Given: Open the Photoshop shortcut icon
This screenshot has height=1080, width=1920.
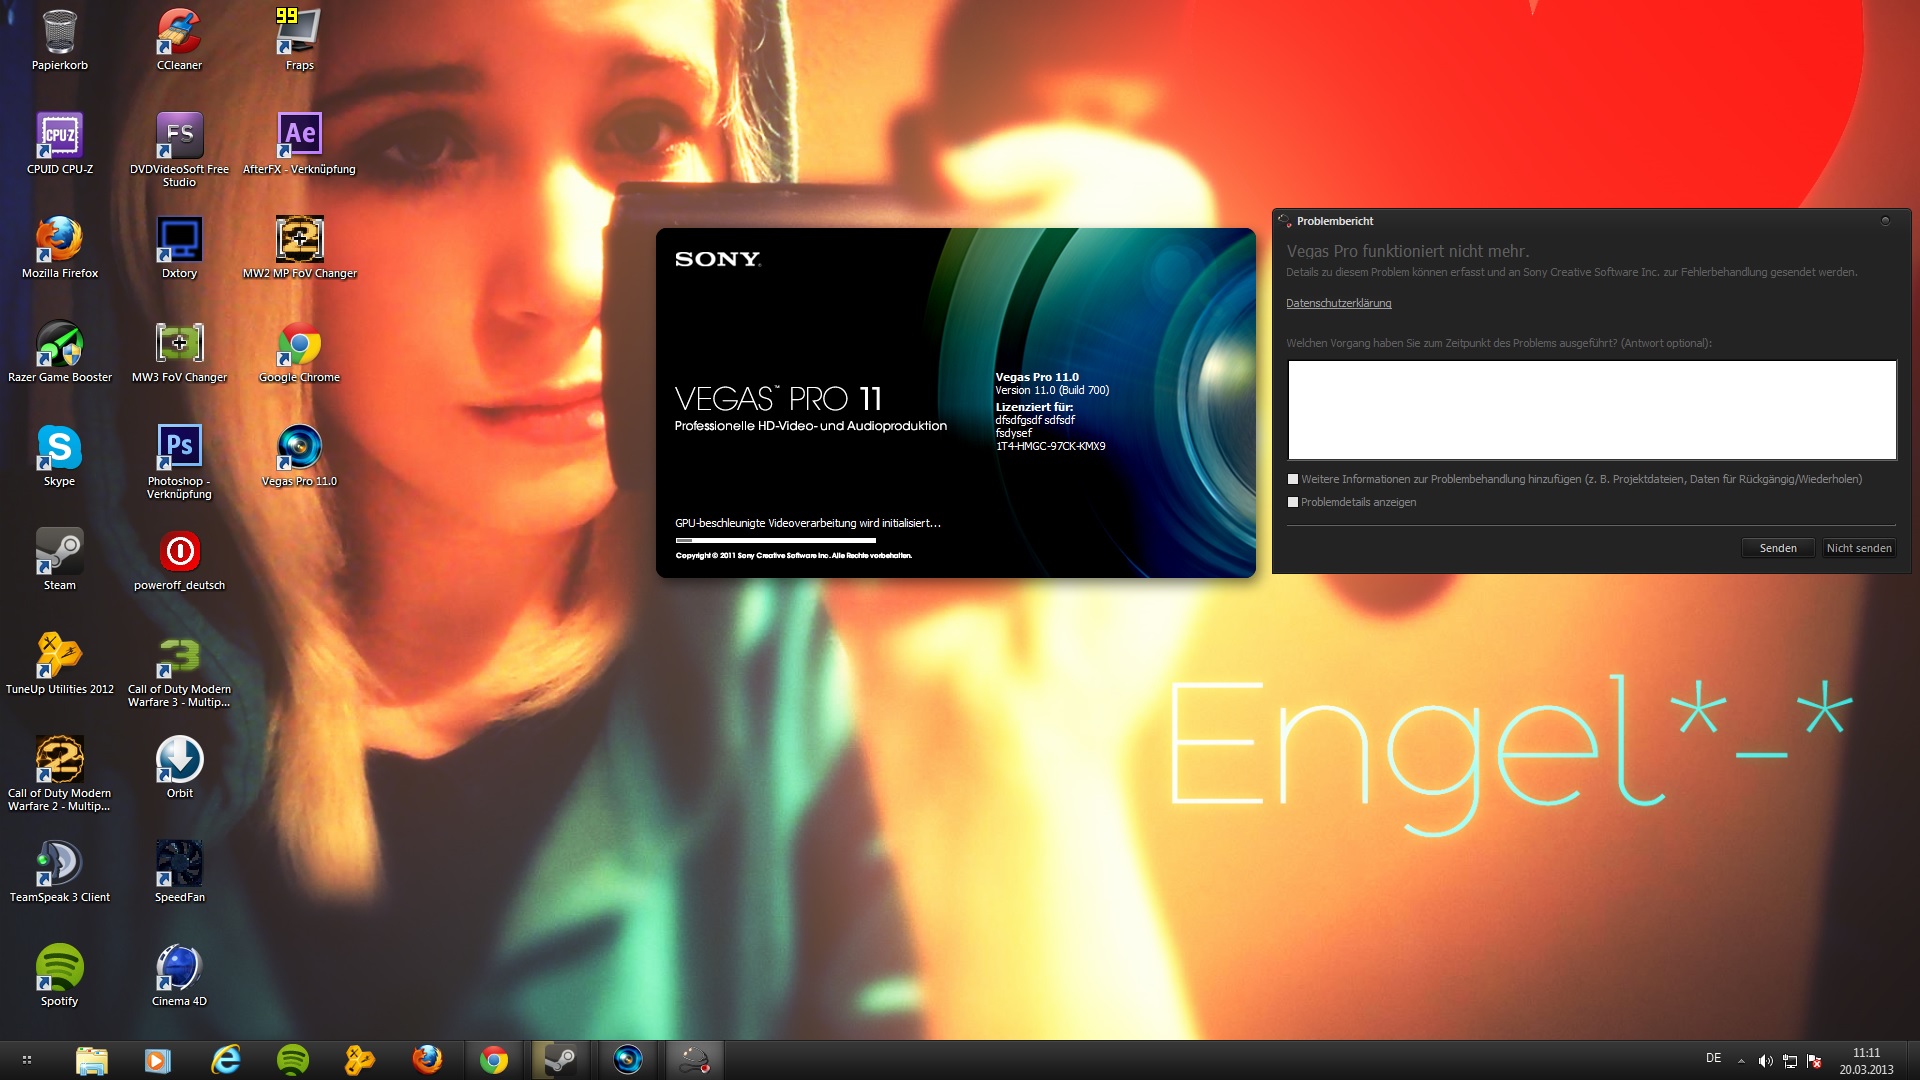Looking at the screenshot, I should [x=179, y=447].
